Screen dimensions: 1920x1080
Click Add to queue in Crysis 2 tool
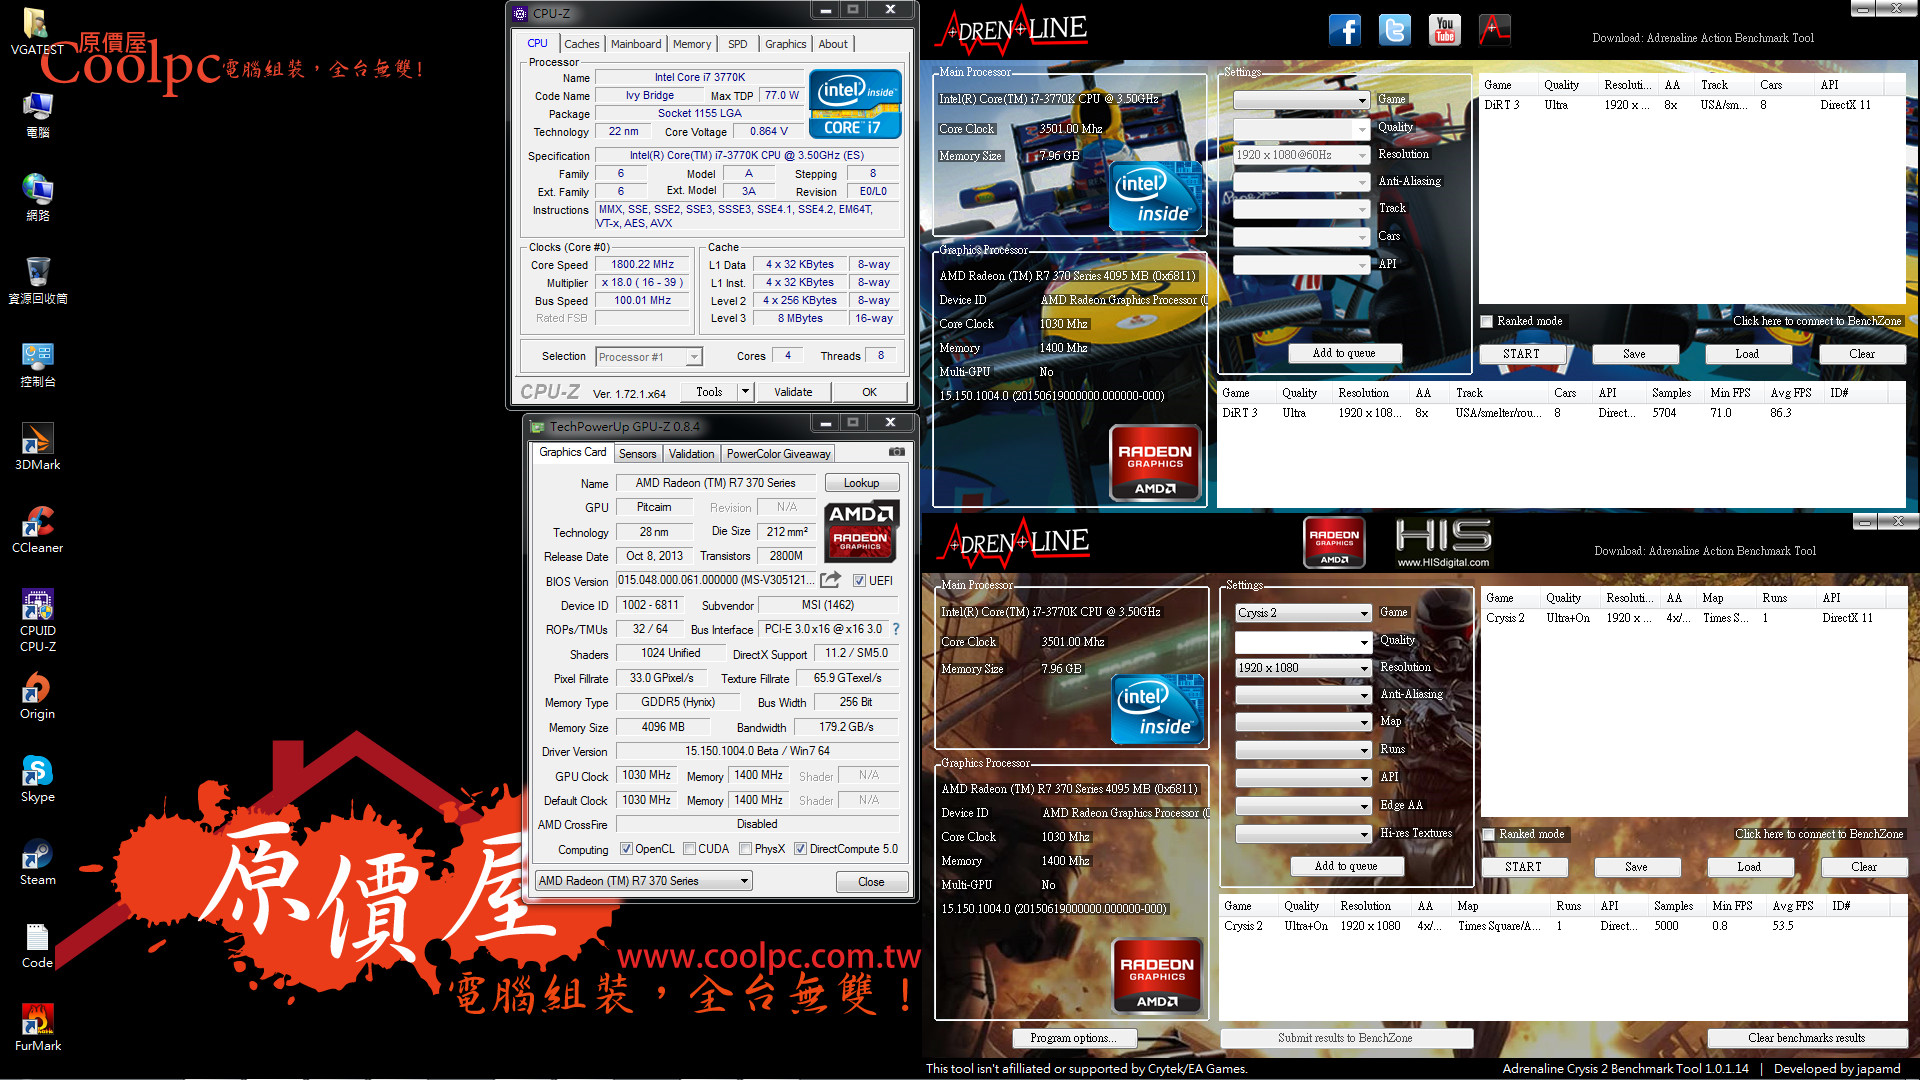pyautogui.click(x=1346, y=866)
